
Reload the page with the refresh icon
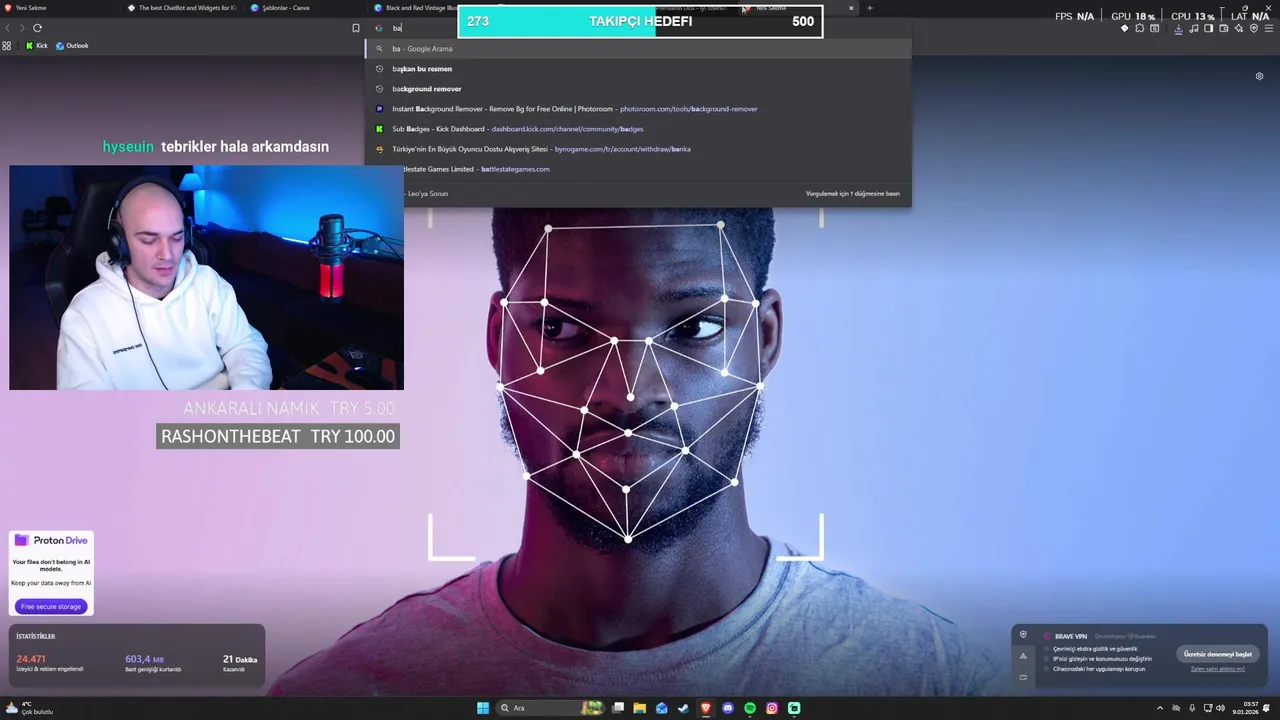pyautogui.click(x=38, y=28)
